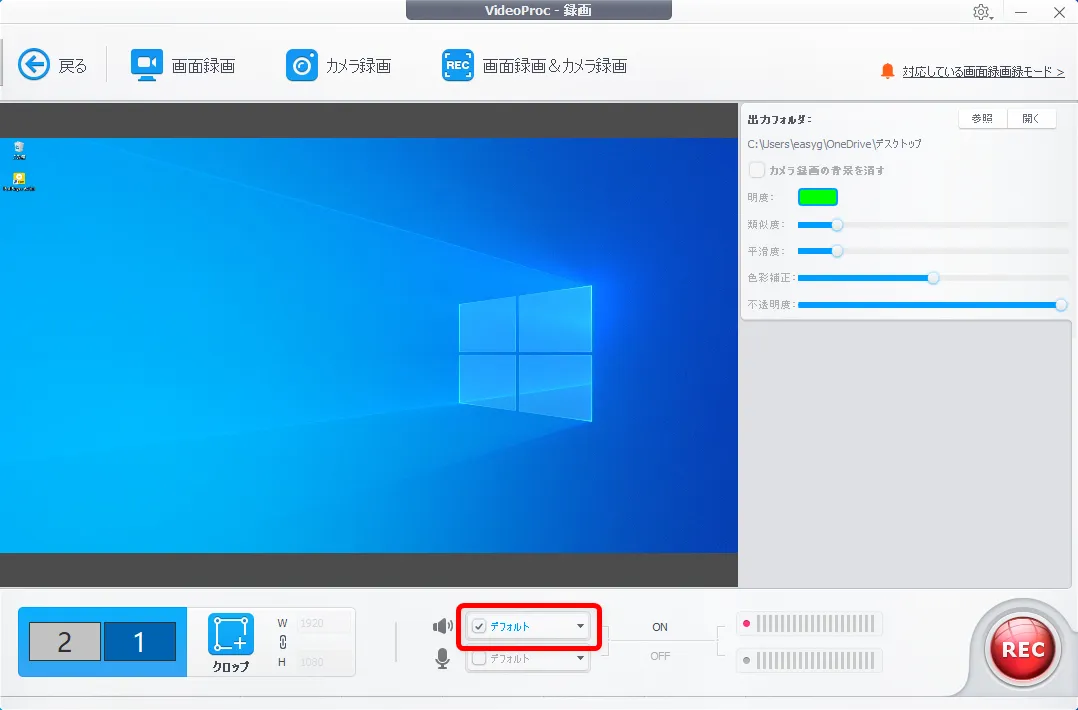Image resolution: width=1078 pixels, height=710 pixels.
Task: Click the speaker audio icon
Action: [x=442, y=625]
